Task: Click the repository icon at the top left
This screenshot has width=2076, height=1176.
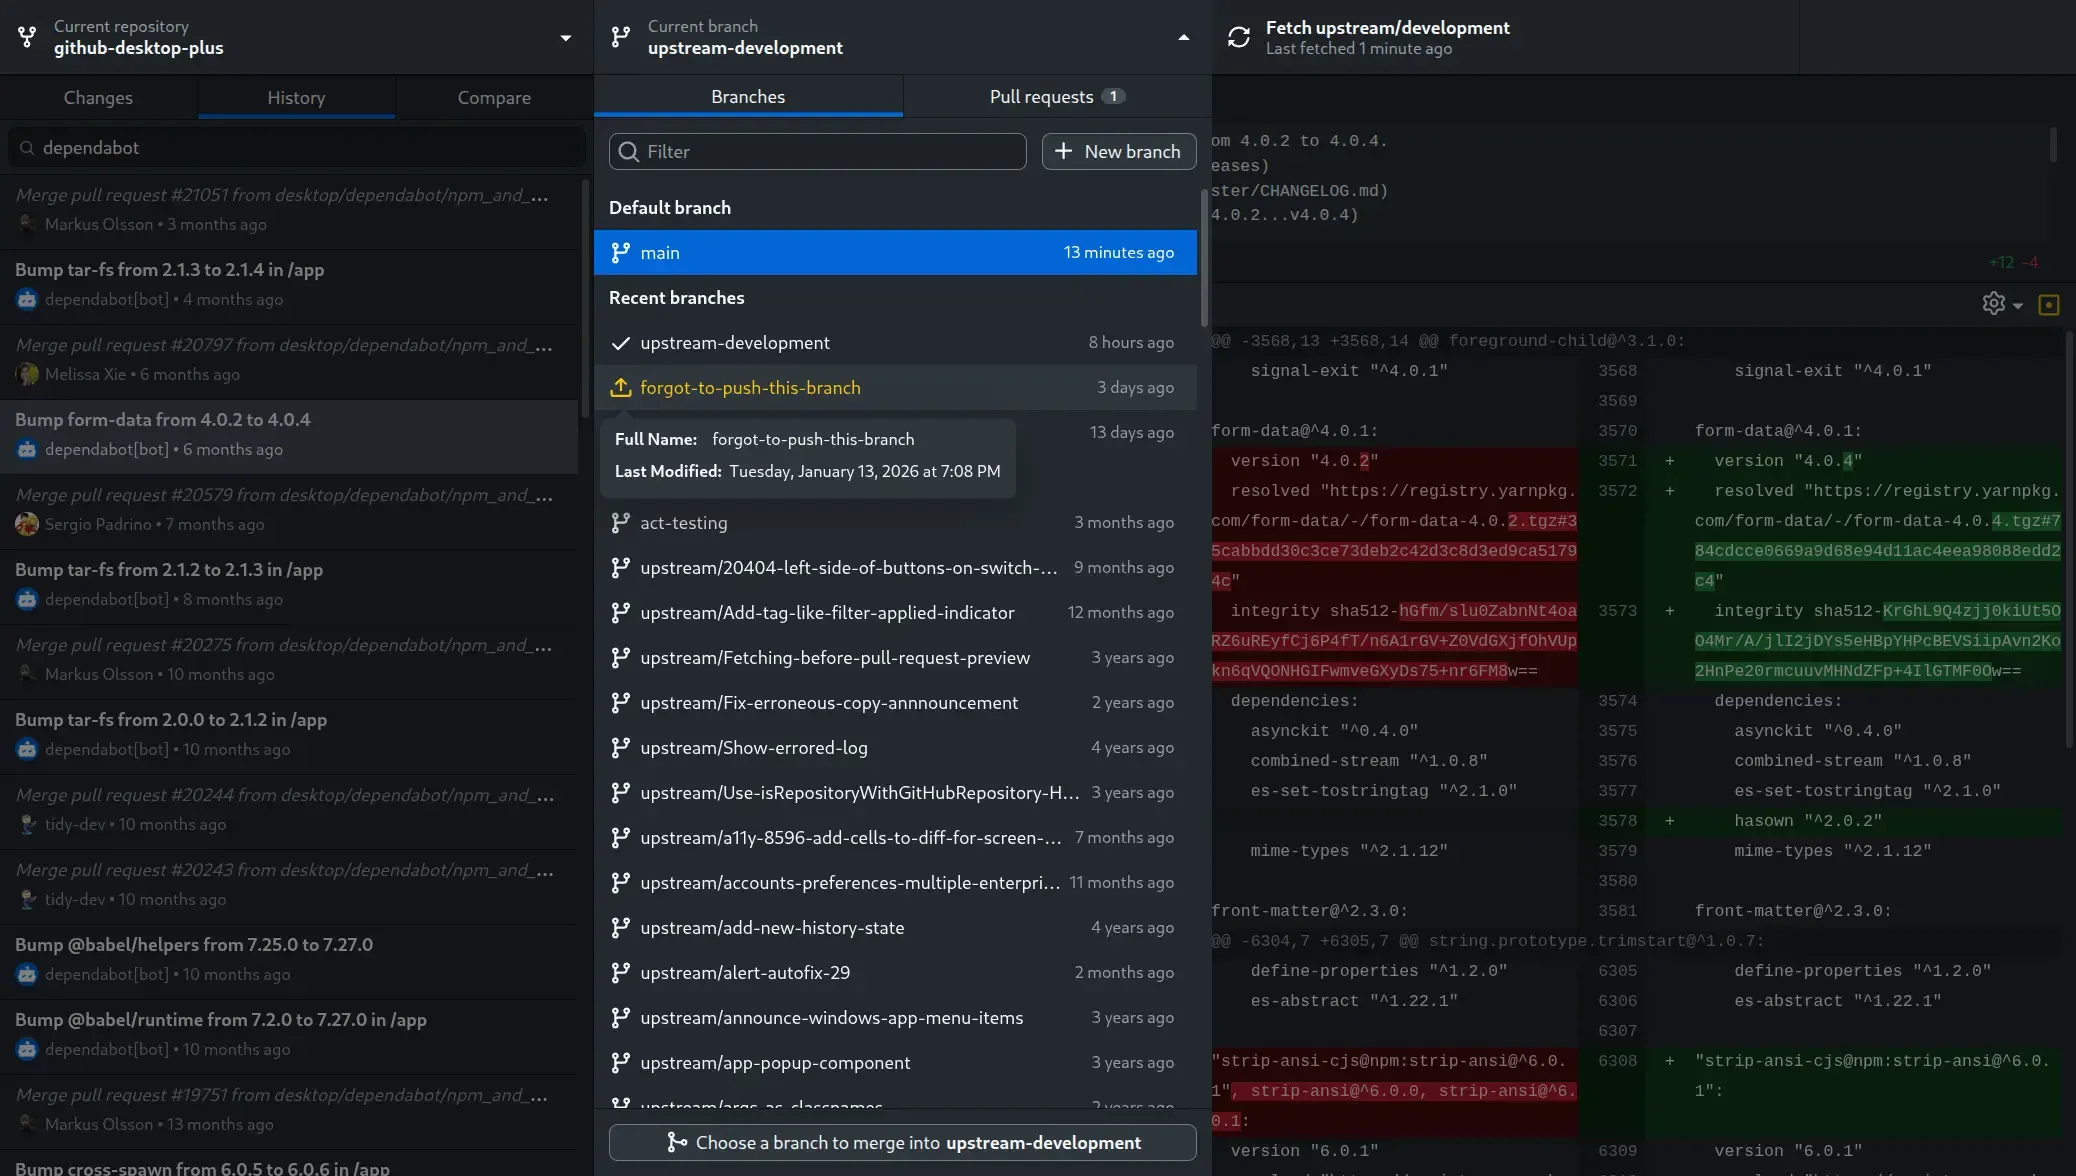Action: tap(27, 37)
